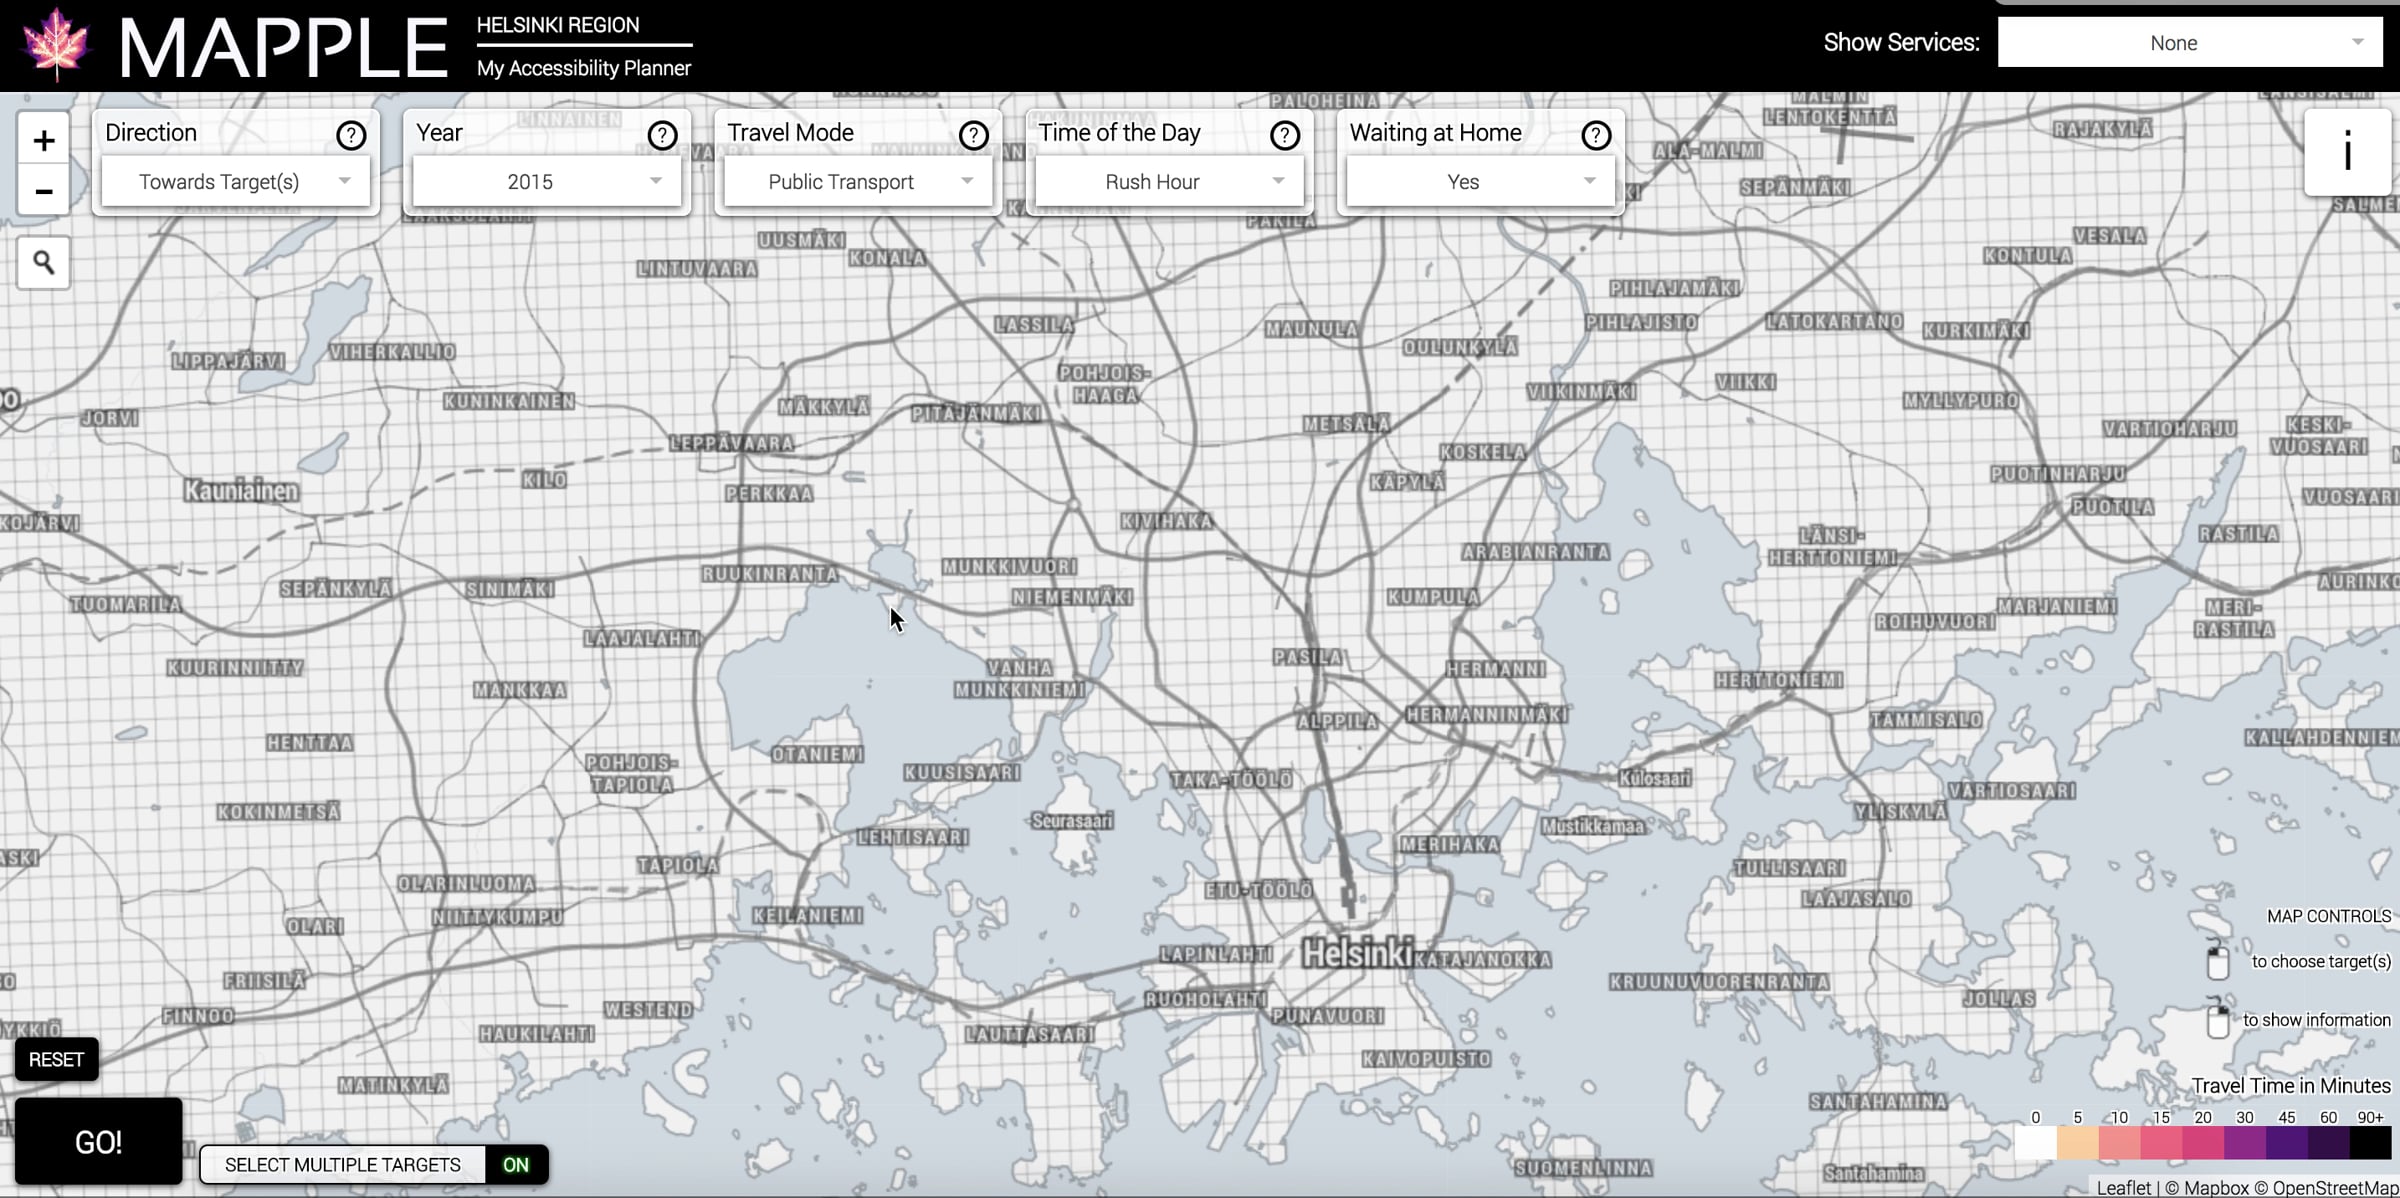Screen dimensions: 2400x1198
Task: Click the map zoom out minus button
Action: (x=43, y=191)
